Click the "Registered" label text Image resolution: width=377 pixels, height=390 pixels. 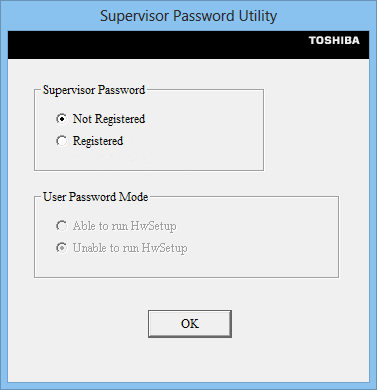98,141
